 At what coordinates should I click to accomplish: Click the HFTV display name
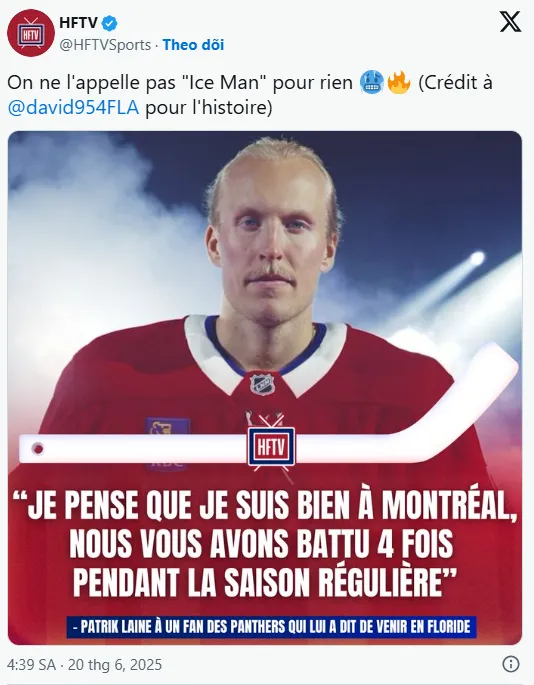[78, 23]
